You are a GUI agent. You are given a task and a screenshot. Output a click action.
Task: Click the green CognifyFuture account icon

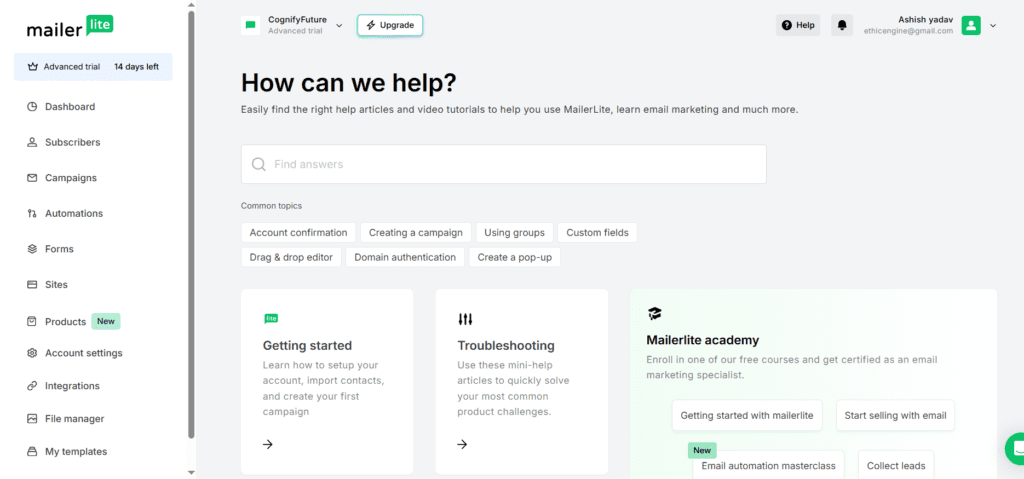tap(250, 25)
